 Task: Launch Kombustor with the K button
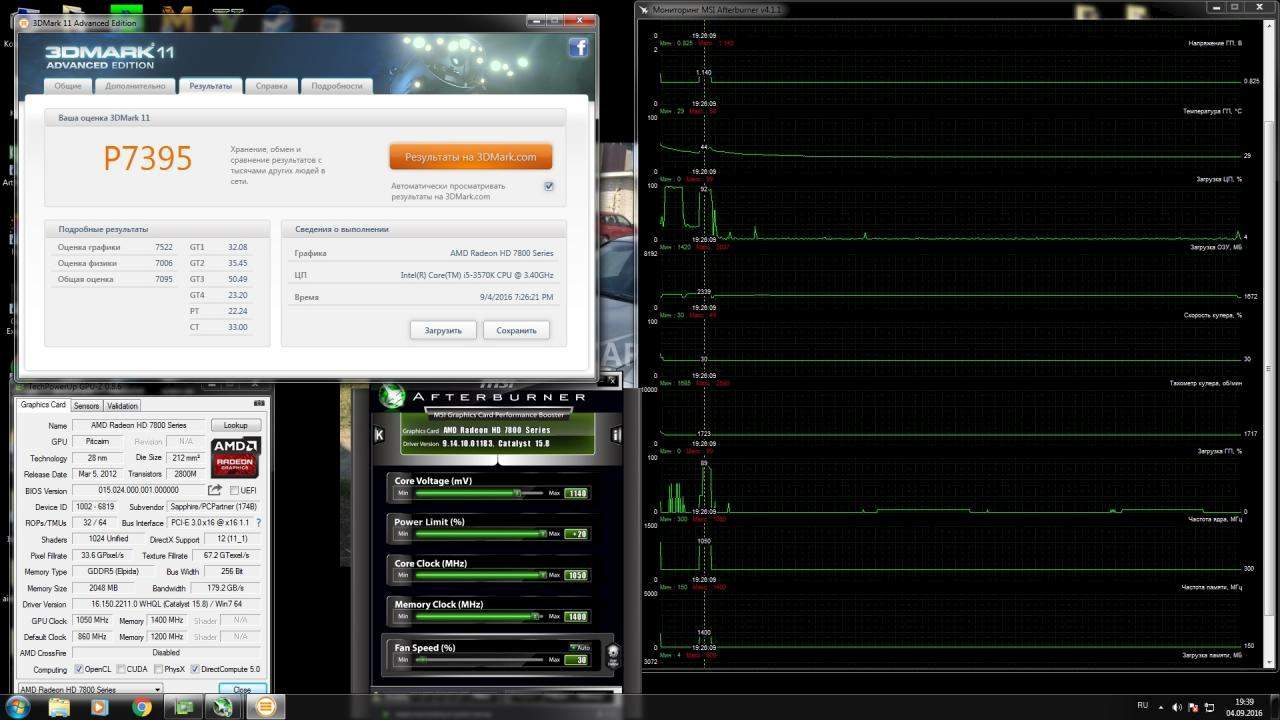tap(379, 435)
